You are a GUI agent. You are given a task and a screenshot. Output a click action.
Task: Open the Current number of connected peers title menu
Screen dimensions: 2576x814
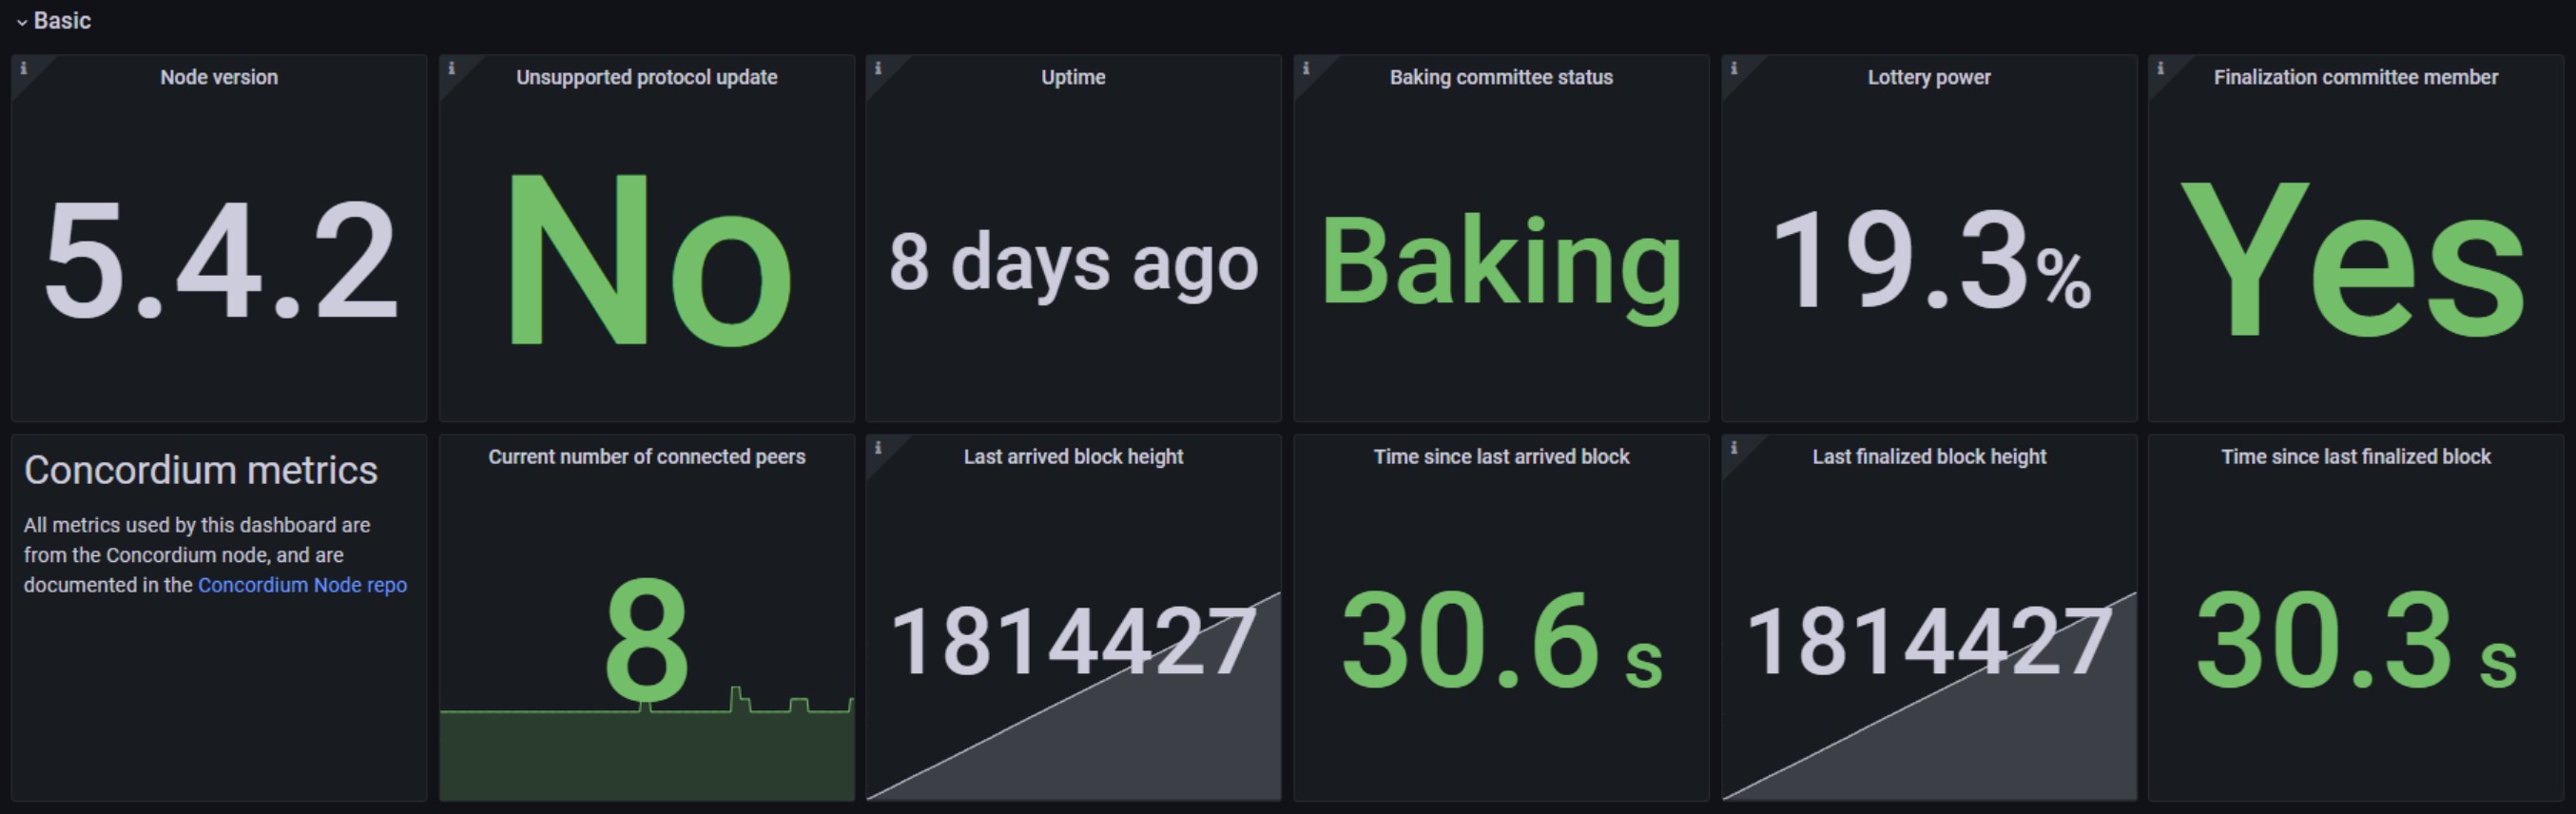646,457
